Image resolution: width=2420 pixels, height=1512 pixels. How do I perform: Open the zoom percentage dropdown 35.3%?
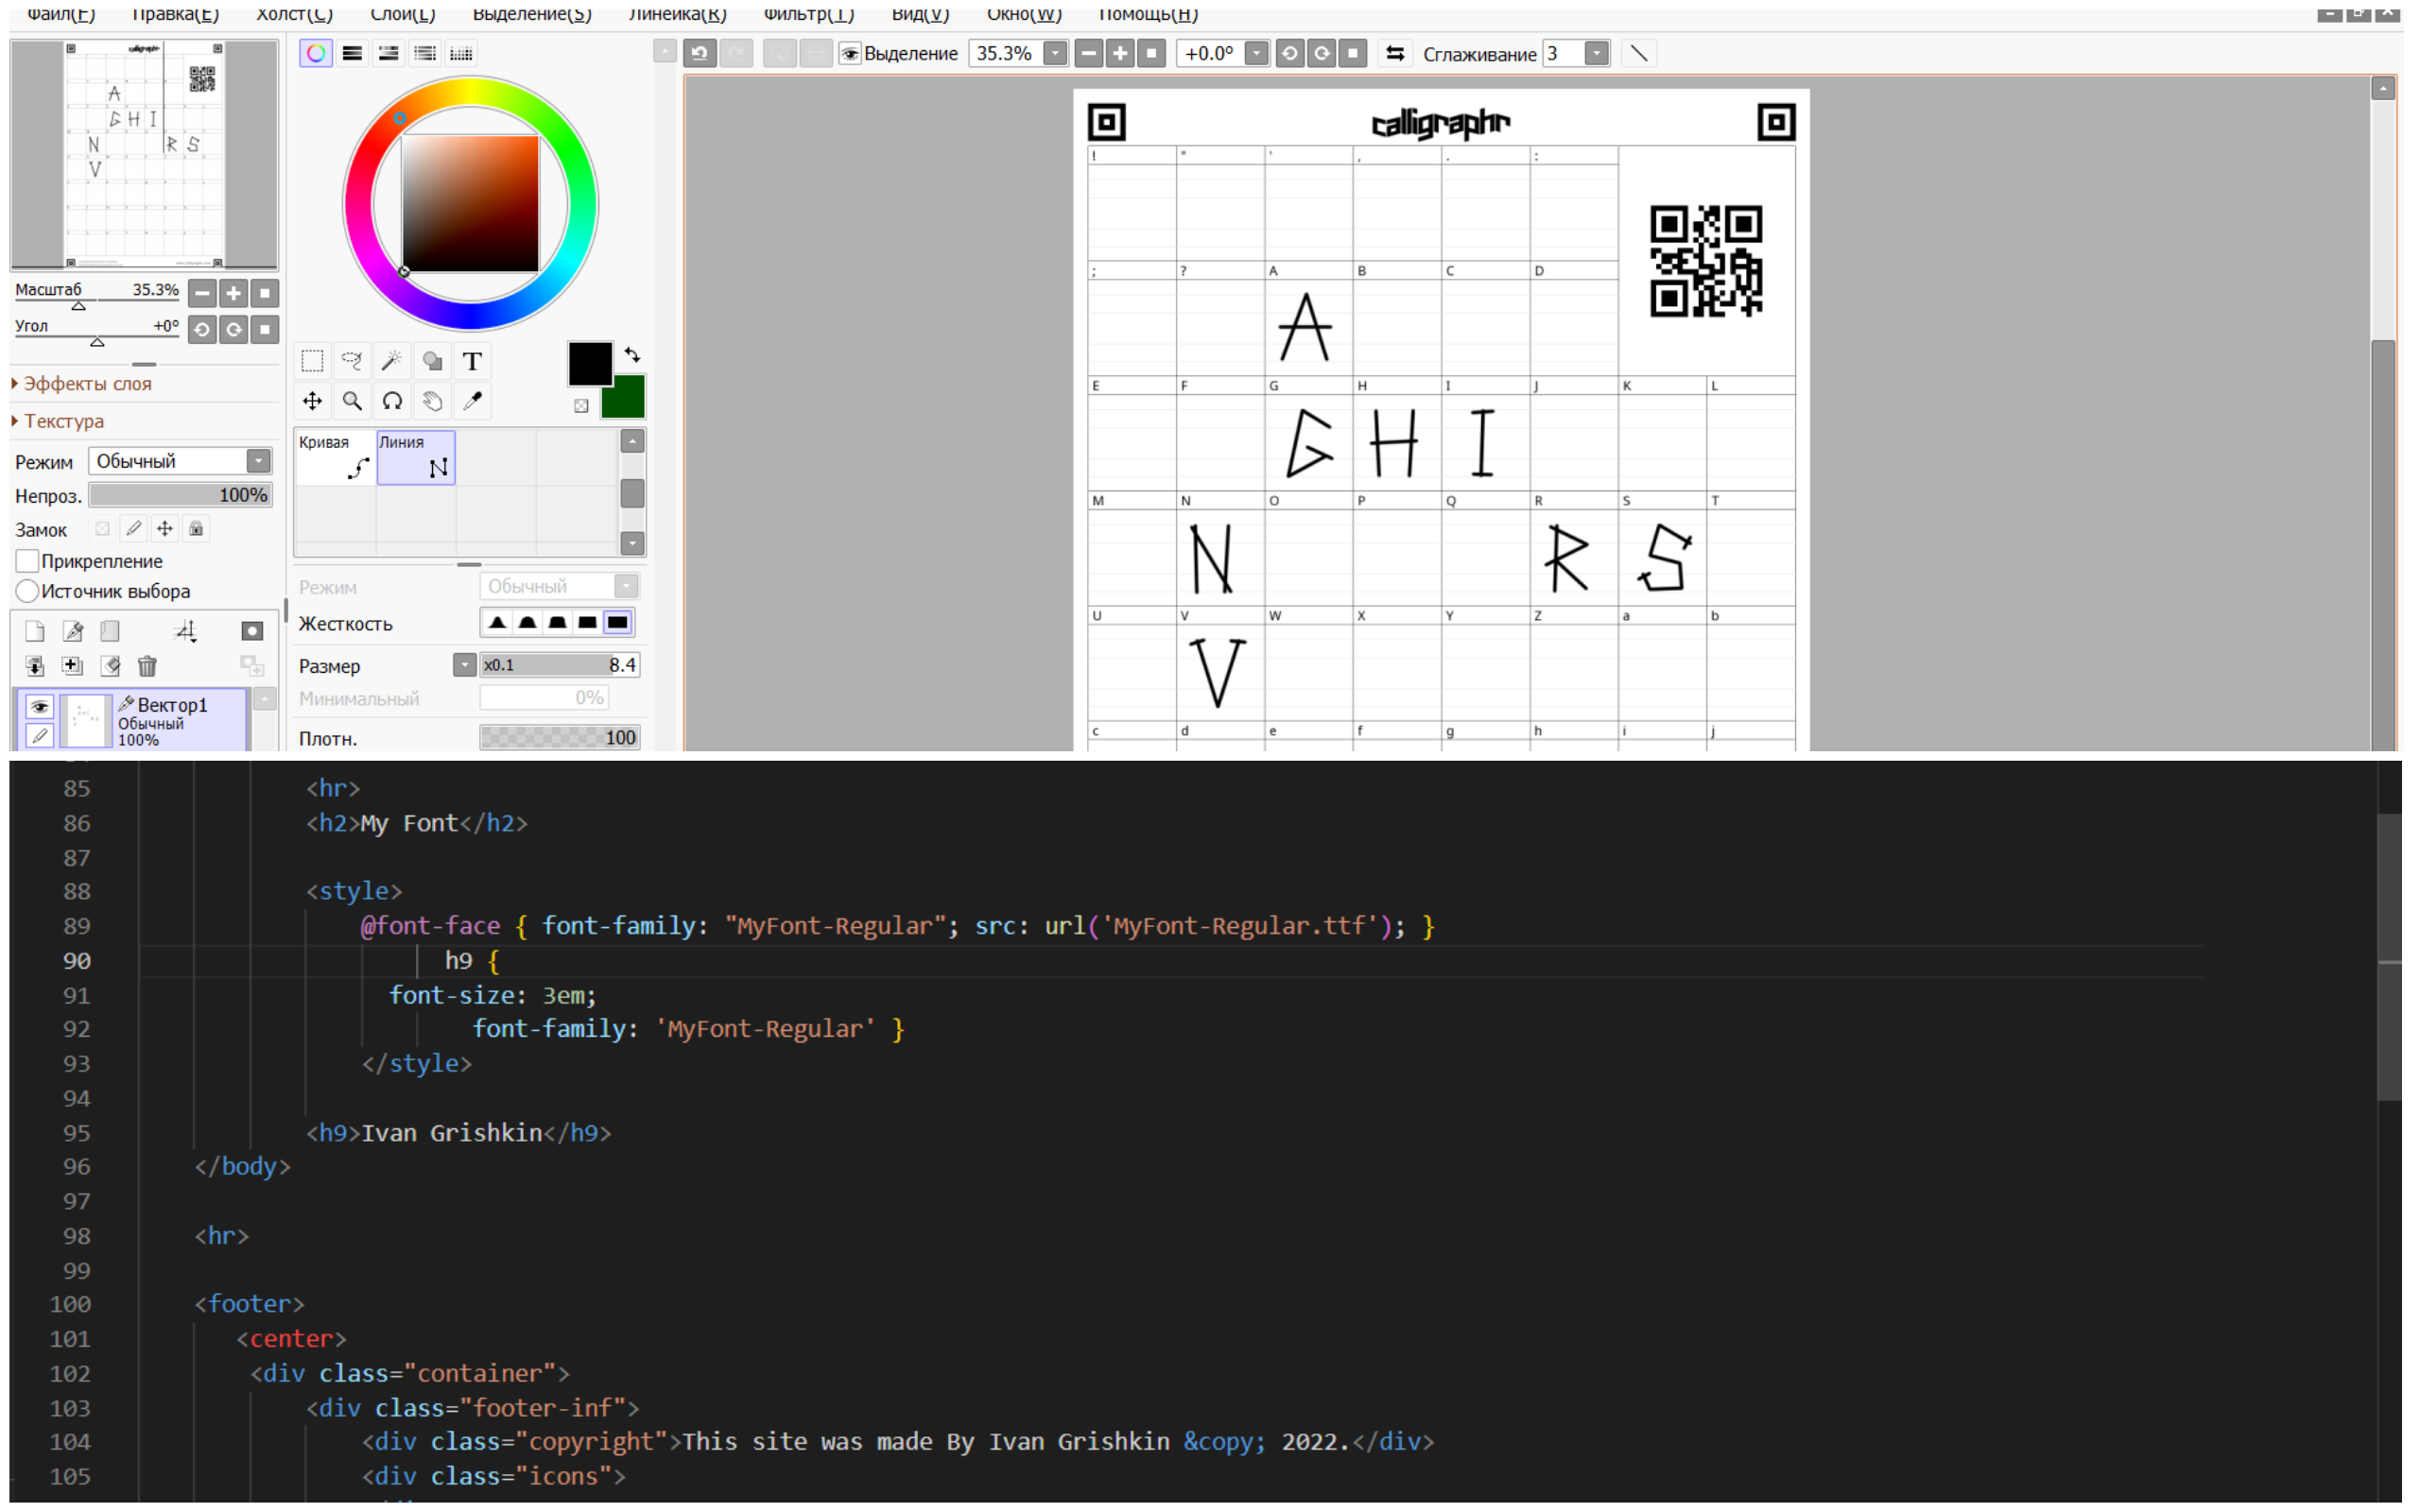click(x=1055, y=53)
